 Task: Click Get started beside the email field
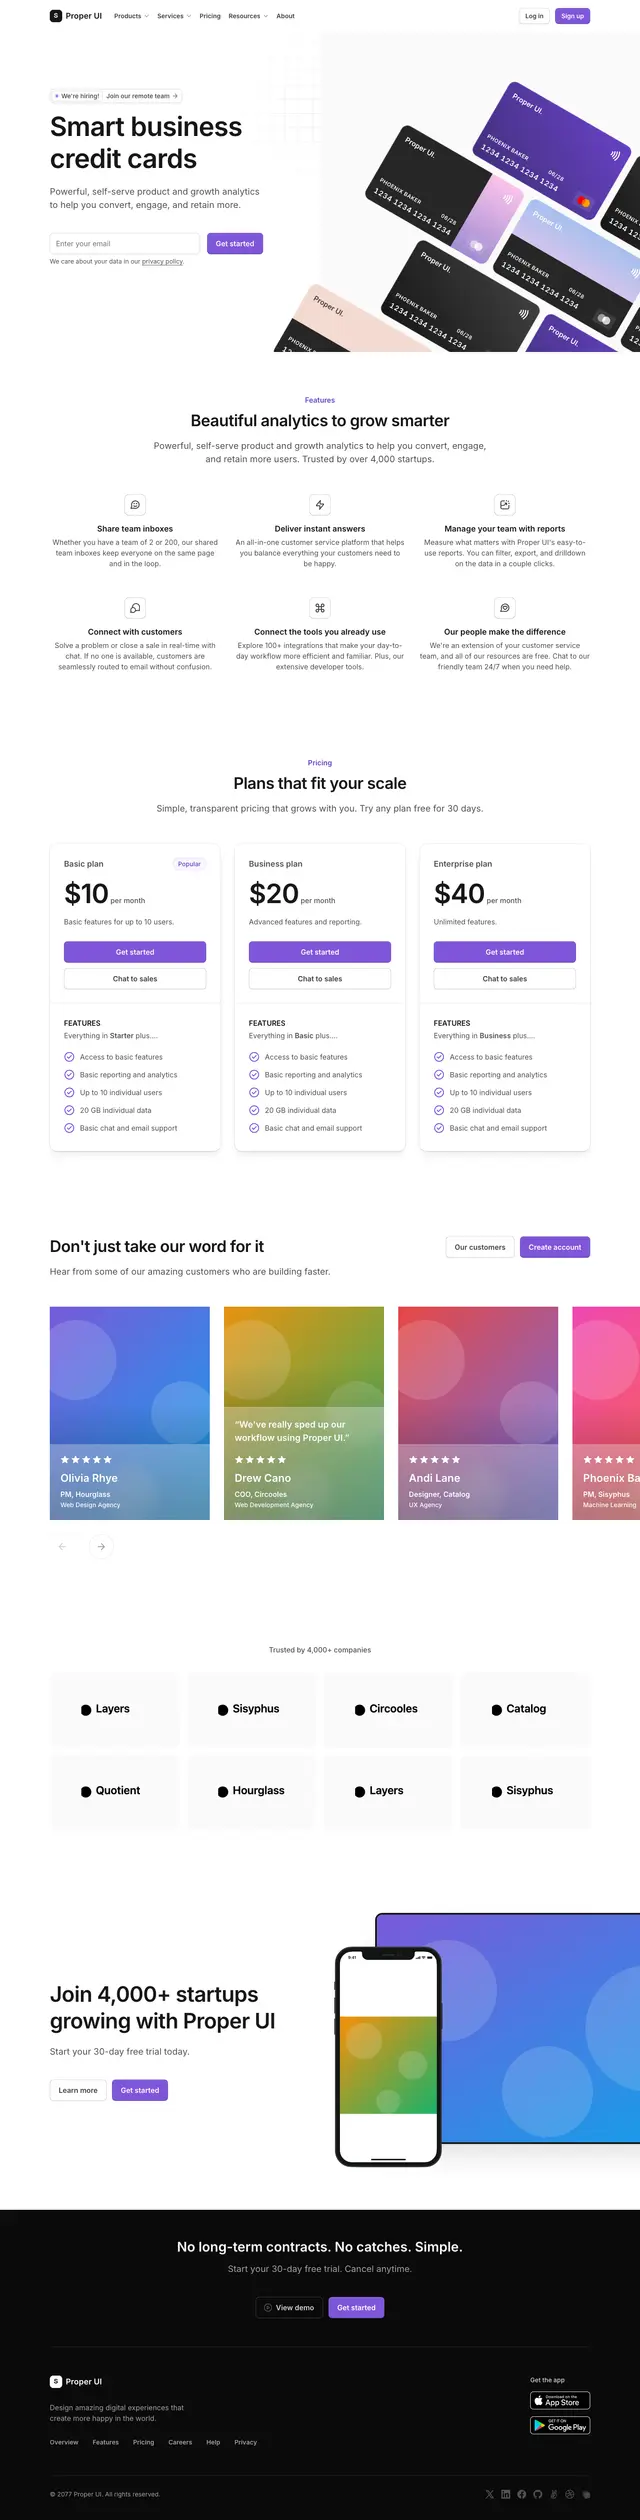[235, 244]
